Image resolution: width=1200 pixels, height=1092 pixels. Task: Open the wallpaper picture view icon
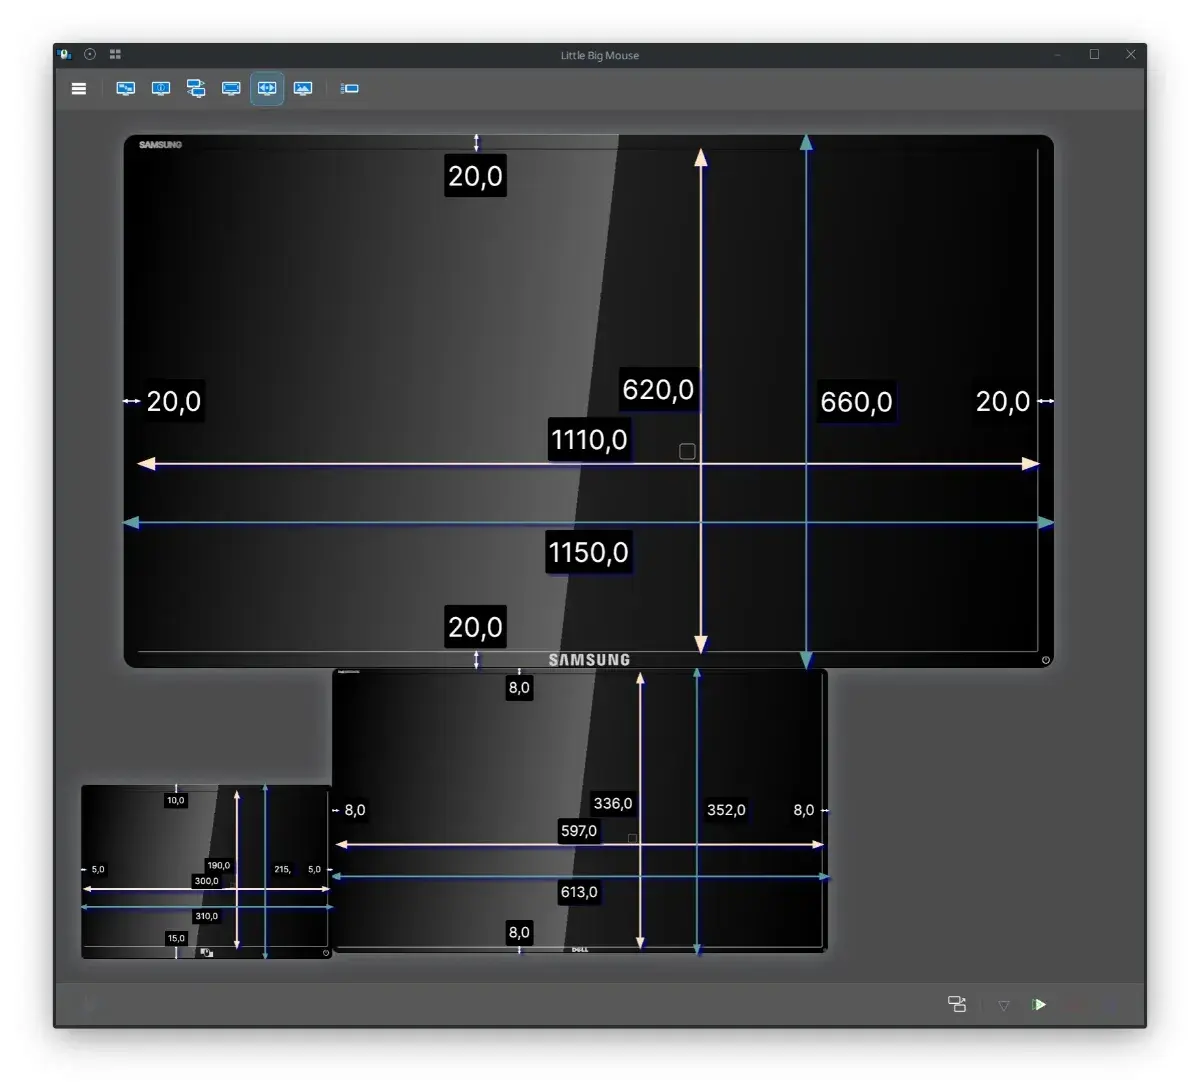303,89
